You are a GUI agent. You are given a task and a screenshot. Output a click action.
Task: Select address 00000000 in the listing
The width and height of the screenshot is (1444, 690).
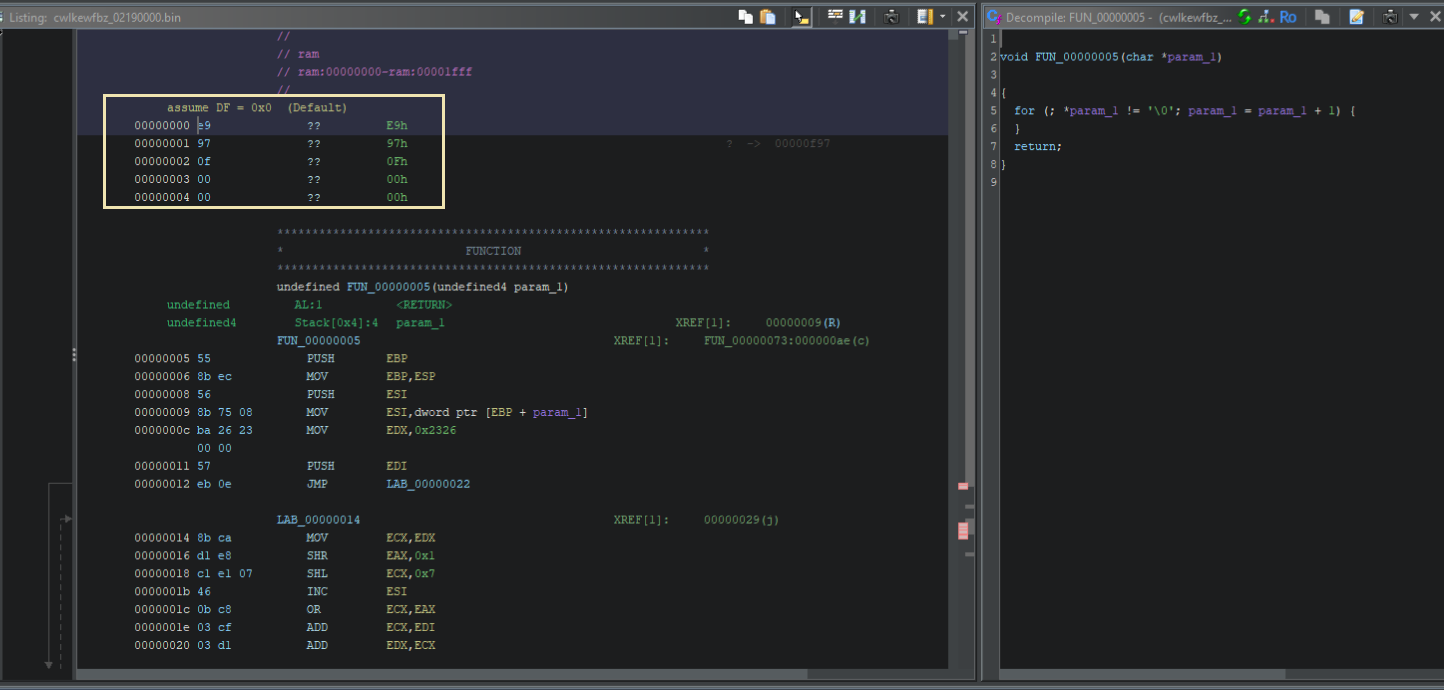coord(162,126)
